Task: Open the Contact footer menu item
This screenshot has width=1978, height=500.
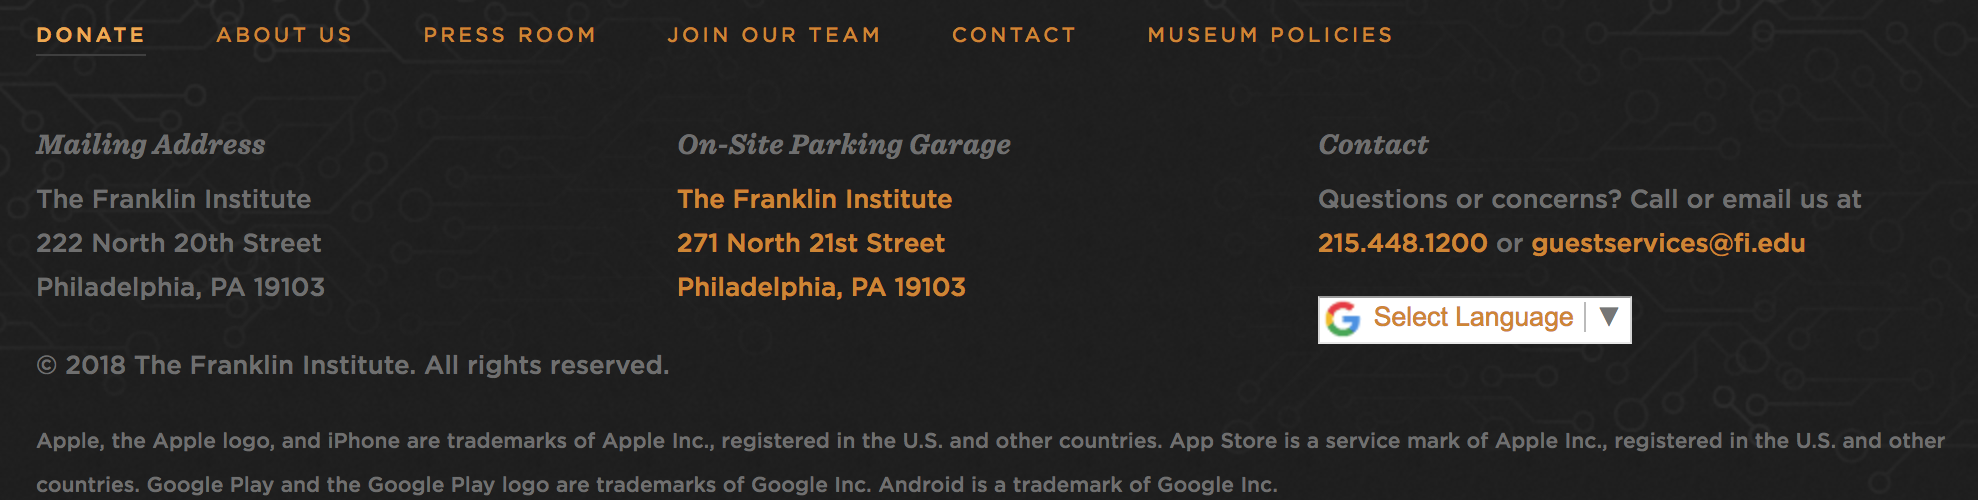Action: (1014, 35)
